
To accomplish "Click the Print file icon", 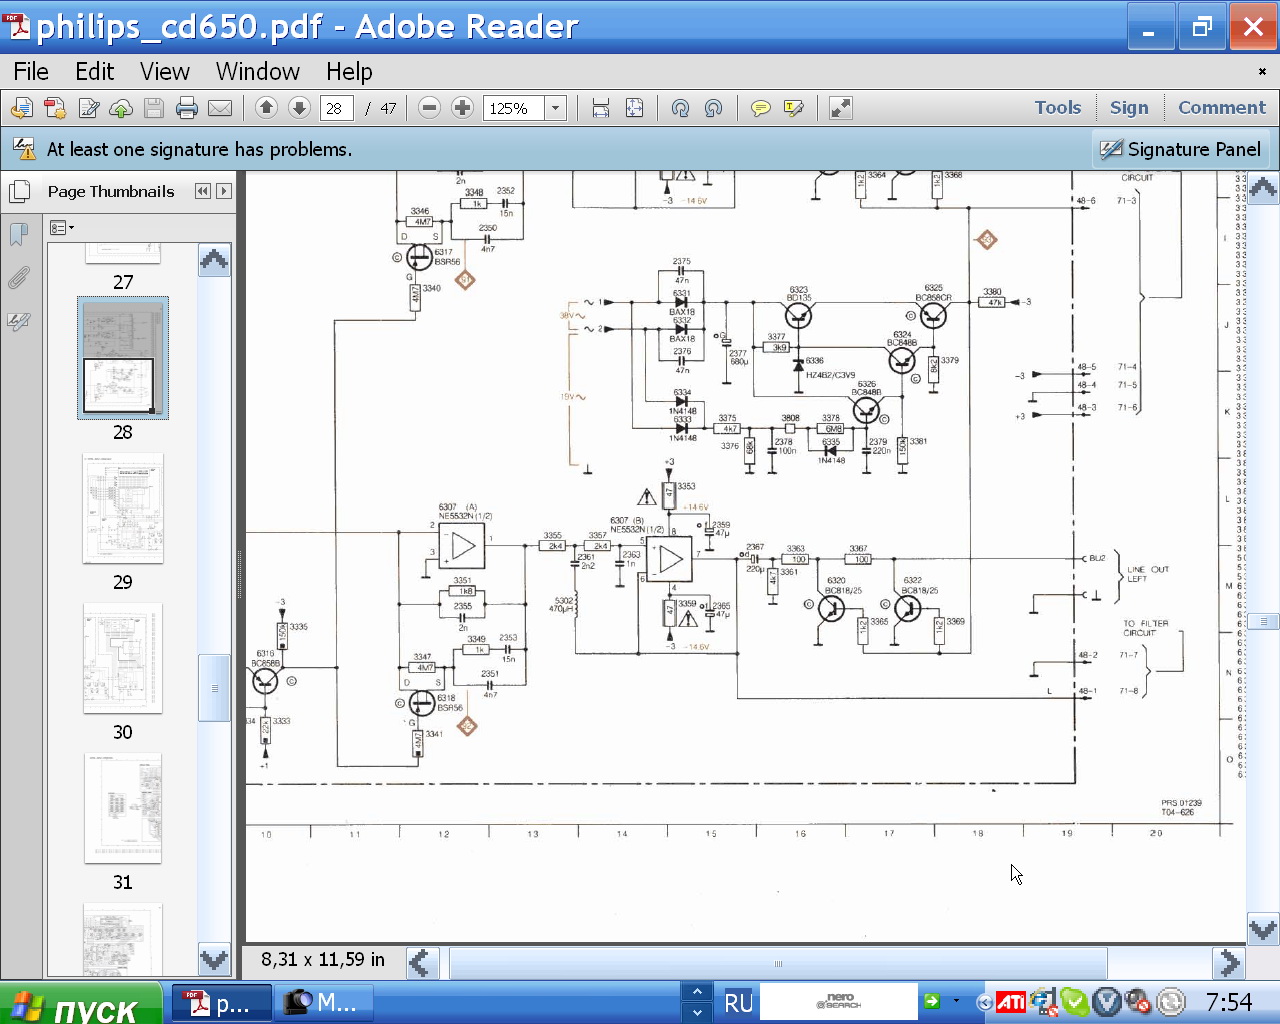I will click(186, 108).
